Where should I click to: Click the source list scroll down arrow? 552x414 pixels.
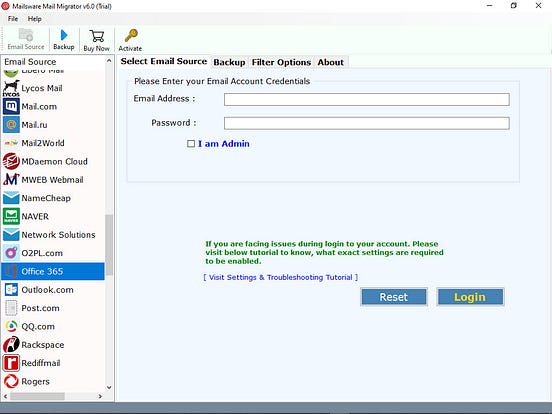point(109,387)
